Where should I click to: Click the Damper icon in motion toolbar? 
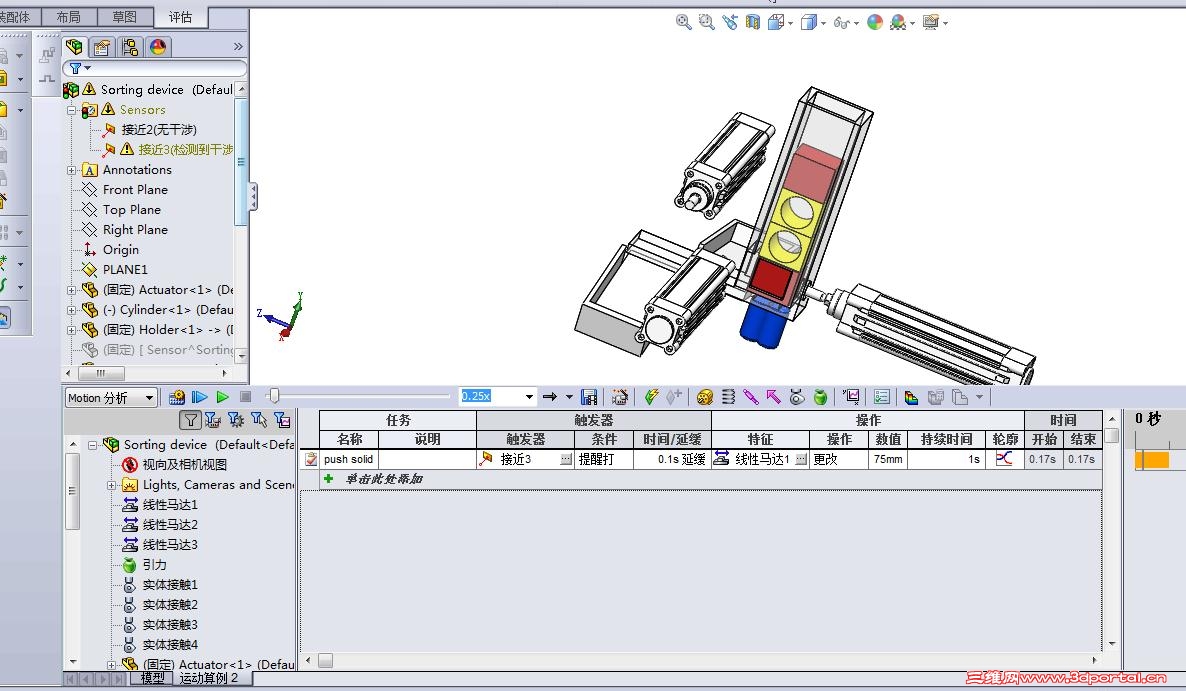pos(750,397)
